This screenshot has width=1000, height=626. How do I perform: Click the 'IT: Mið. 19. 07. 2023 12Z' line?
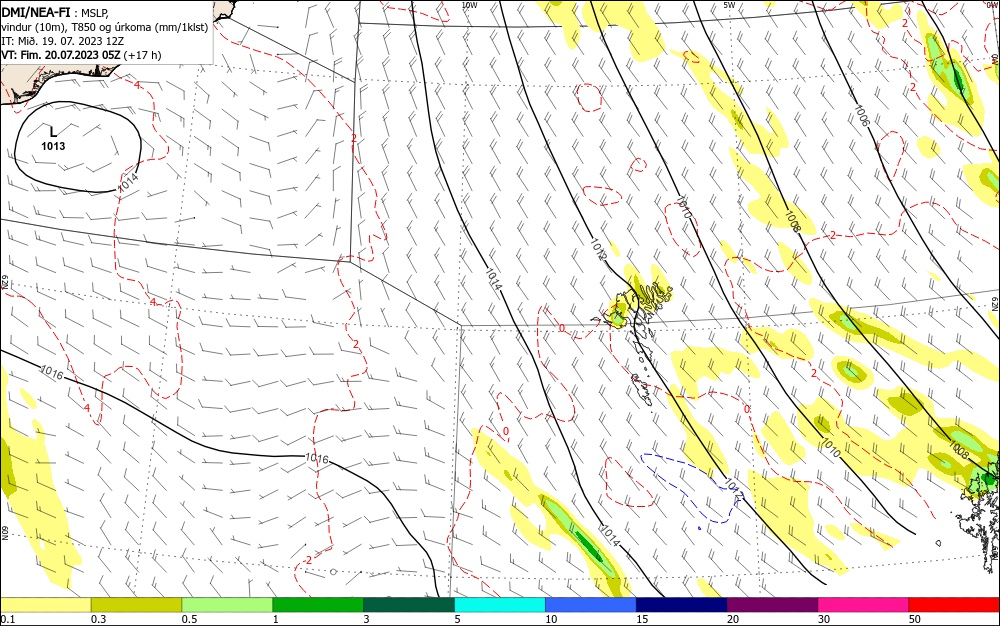pos(62,41)
